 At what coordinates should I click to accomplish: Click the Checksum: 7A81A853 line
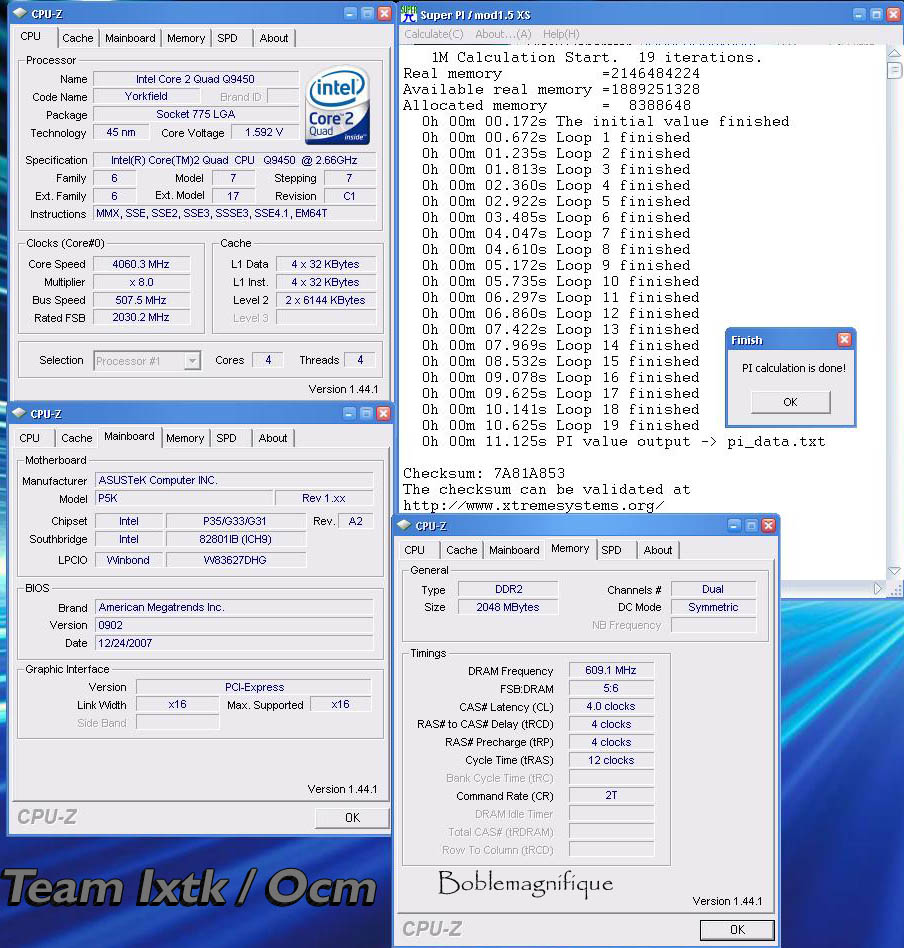pyautogui.click(x=484, y=473)
